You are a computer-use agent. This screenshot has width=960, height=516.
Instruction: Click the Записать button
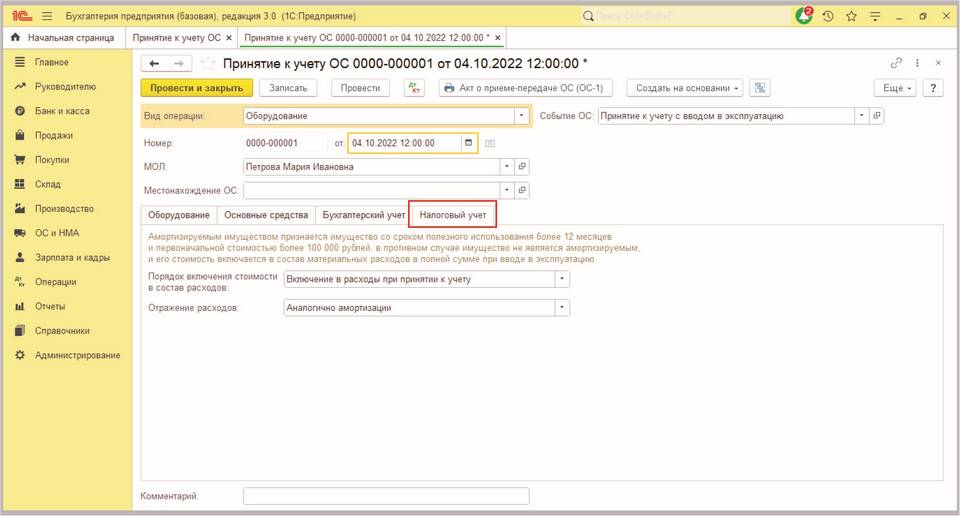tap(289, 88)
